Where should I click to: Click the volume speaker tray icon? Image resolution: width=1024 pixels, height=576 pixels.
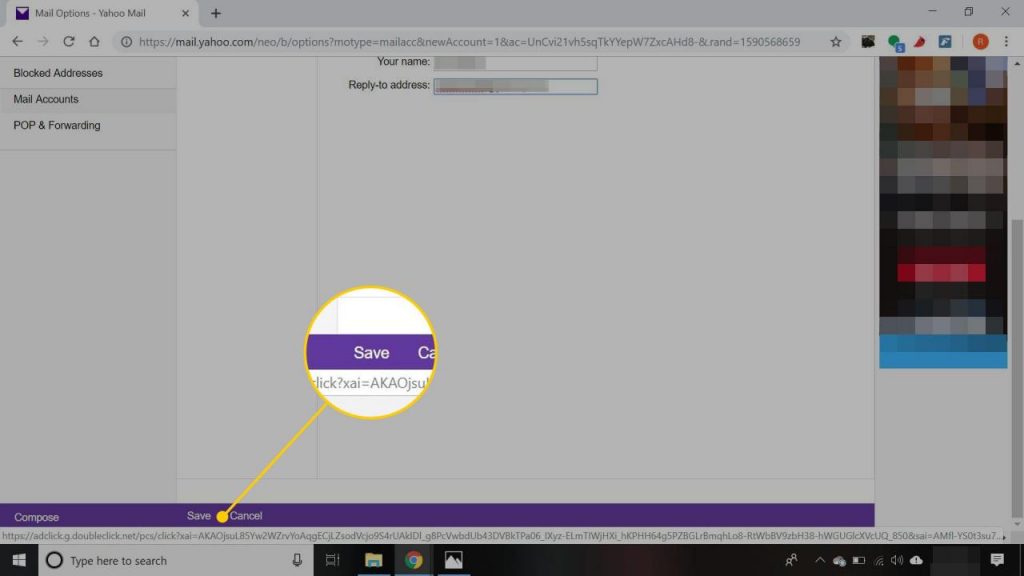click(897, 560)
